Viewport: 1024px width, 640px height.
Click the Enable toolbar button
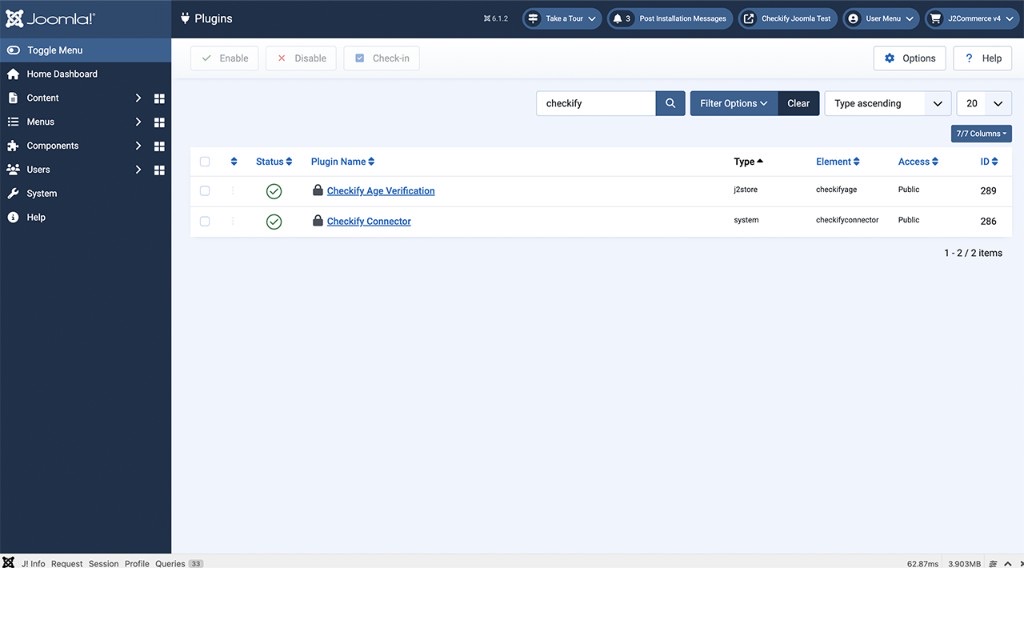click(x=224, y=58)
